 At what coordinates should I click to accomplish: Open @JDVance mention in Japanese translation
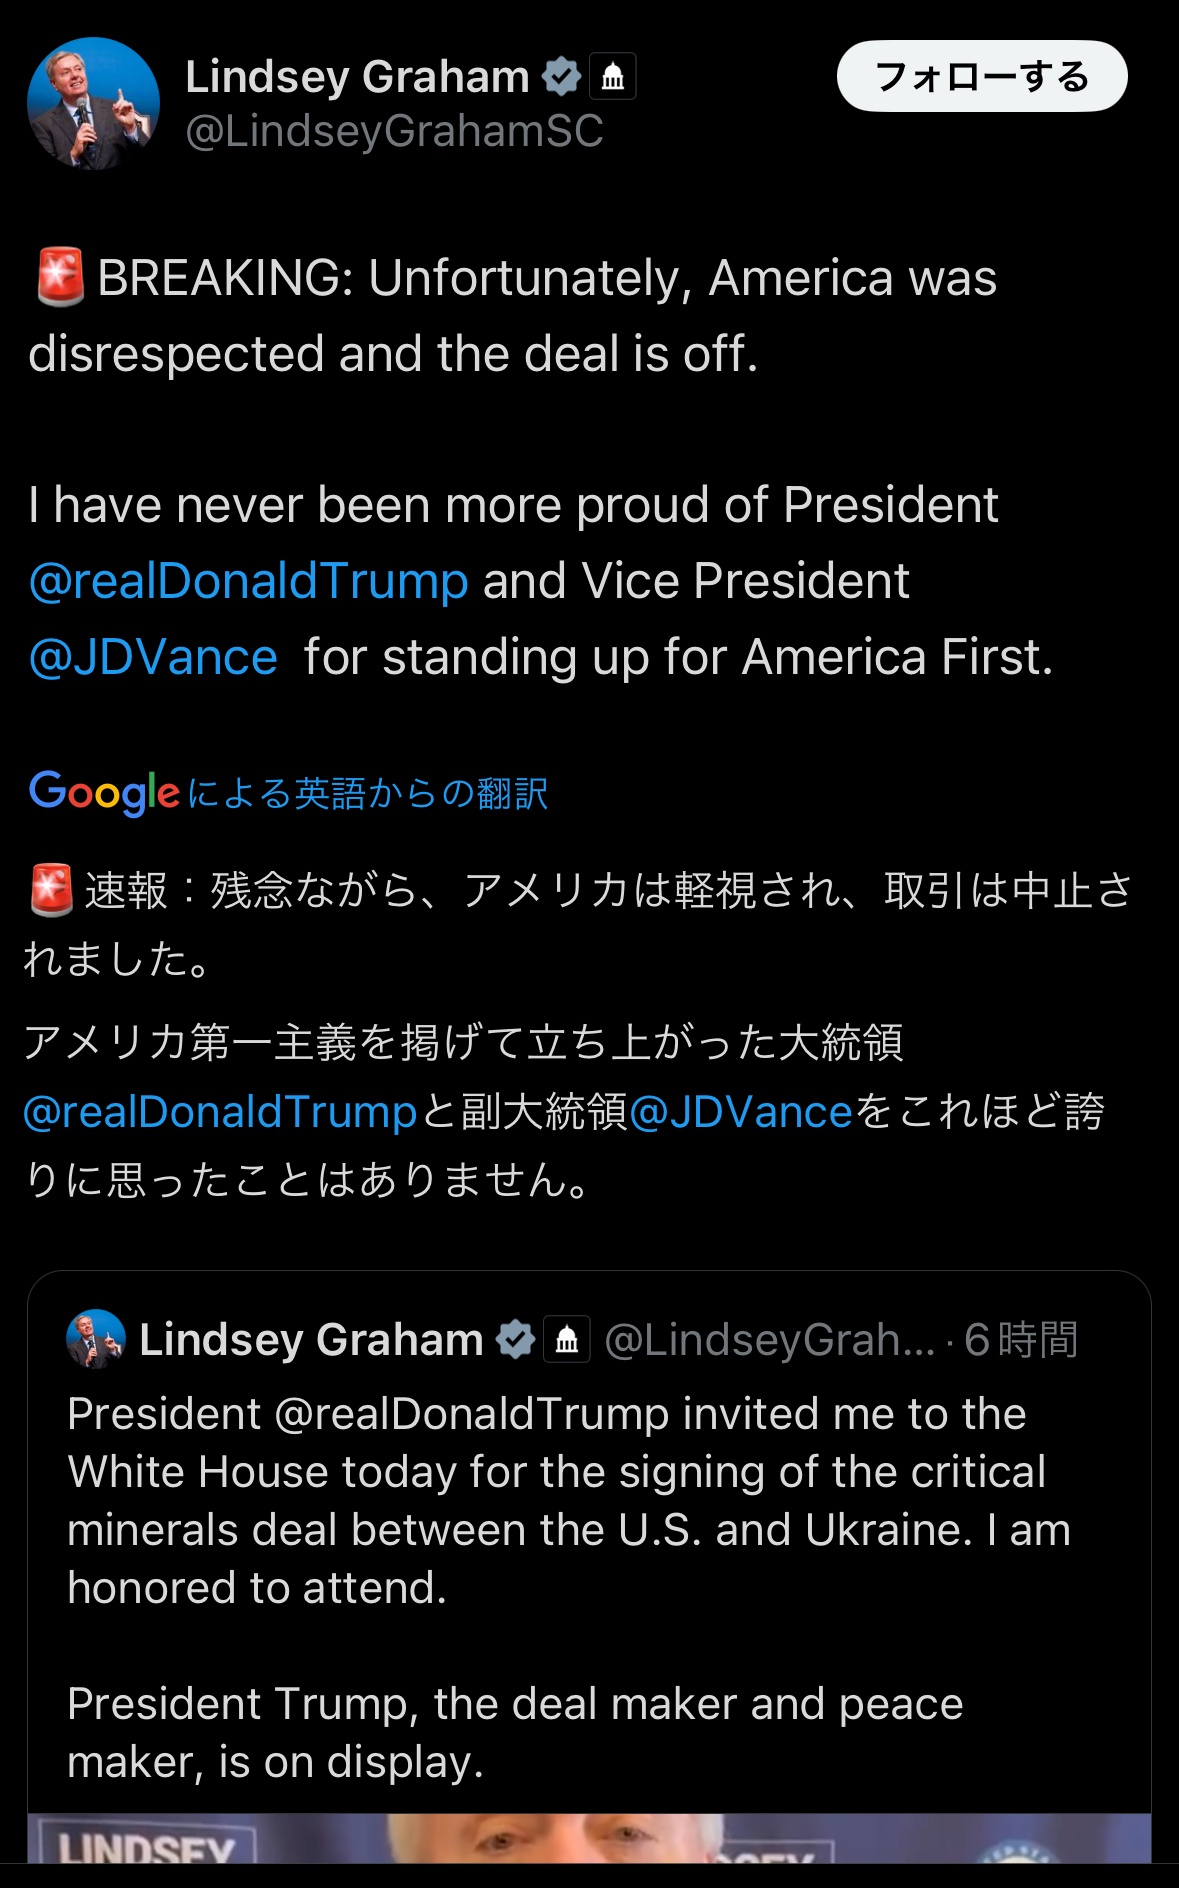(741, 1112)
